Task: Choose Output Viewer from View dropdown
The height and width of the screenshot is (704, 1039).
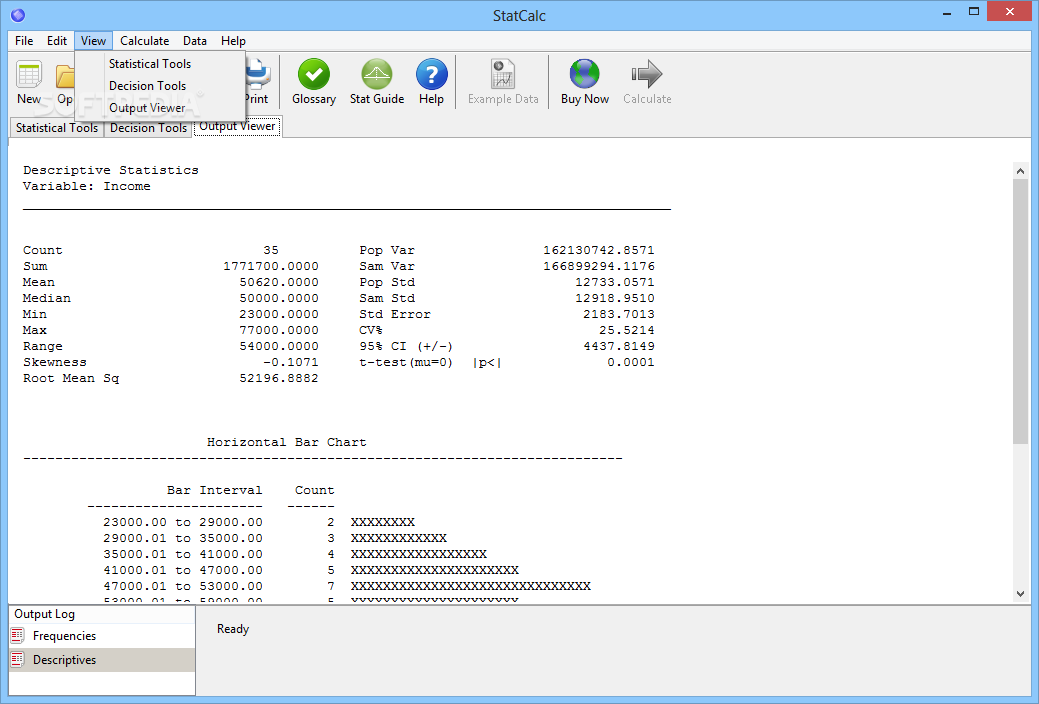Action: point(160,107)
